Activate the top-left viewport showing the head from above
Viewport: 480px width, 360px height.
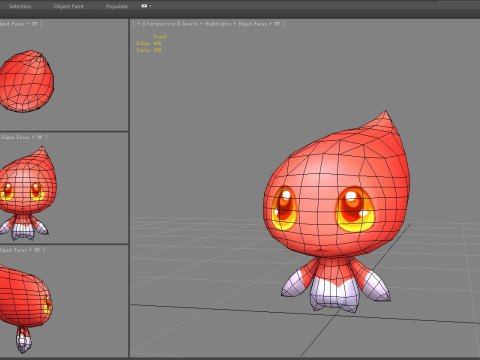click(x=64, y=75)
